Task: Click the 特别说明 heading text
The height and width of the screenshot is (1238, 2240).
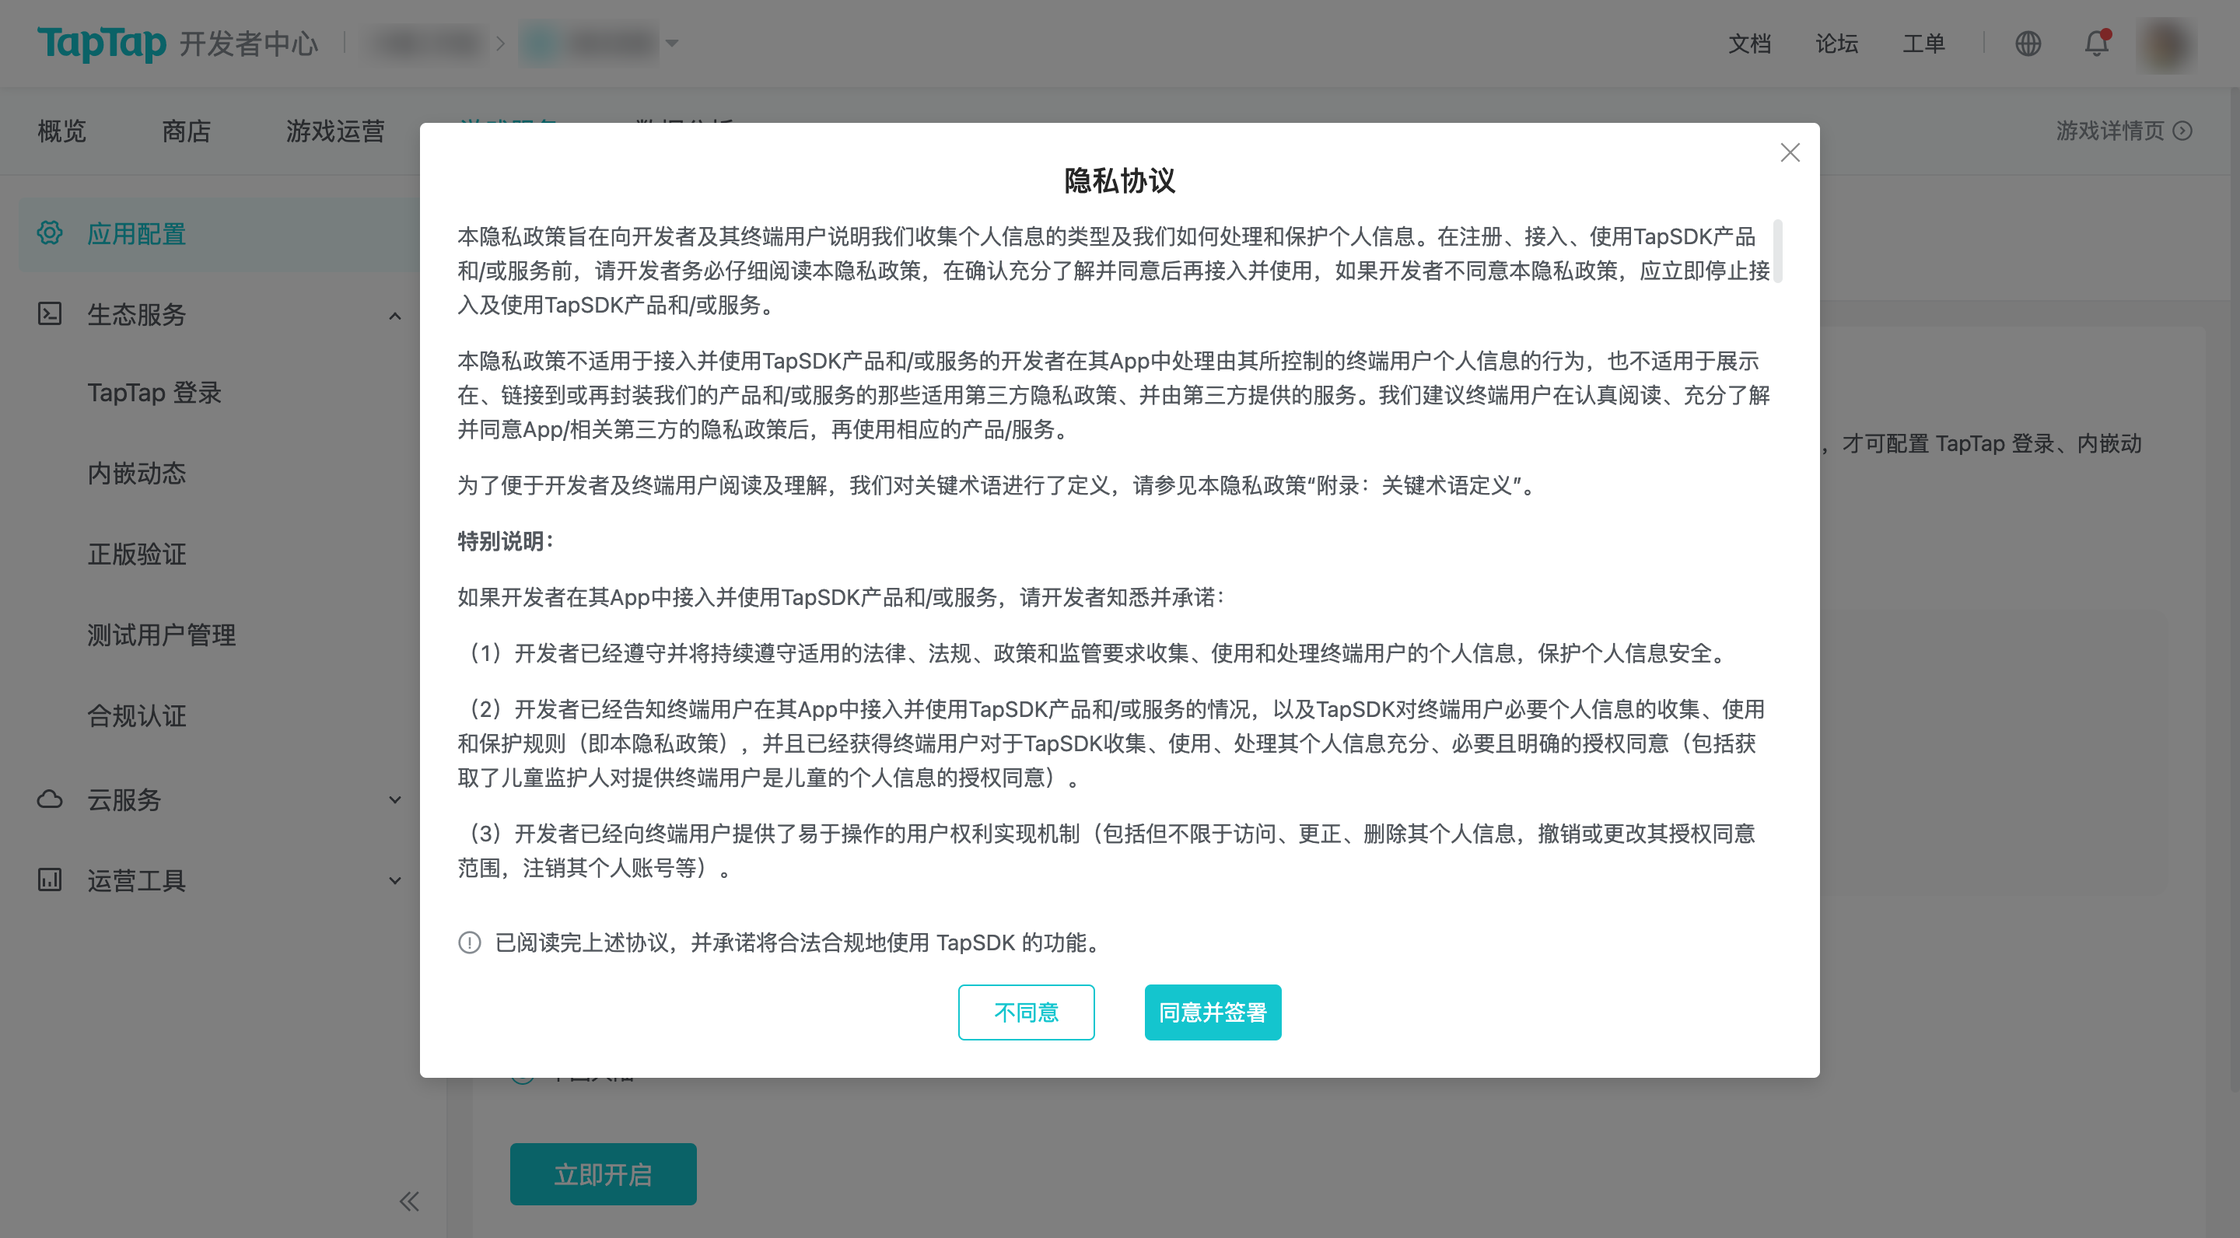Action: coord(505,541)
